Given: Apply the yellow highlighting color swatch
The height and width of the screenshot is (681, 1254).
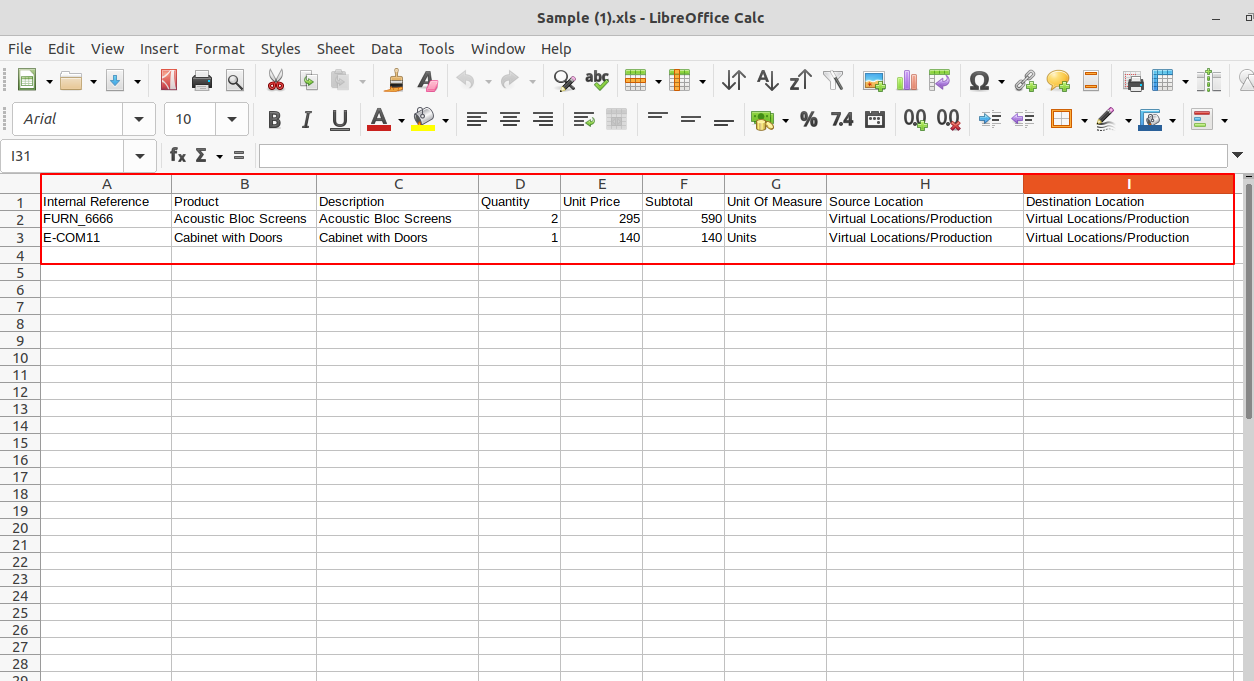Looking at the screenshot, I should [423, 120].
